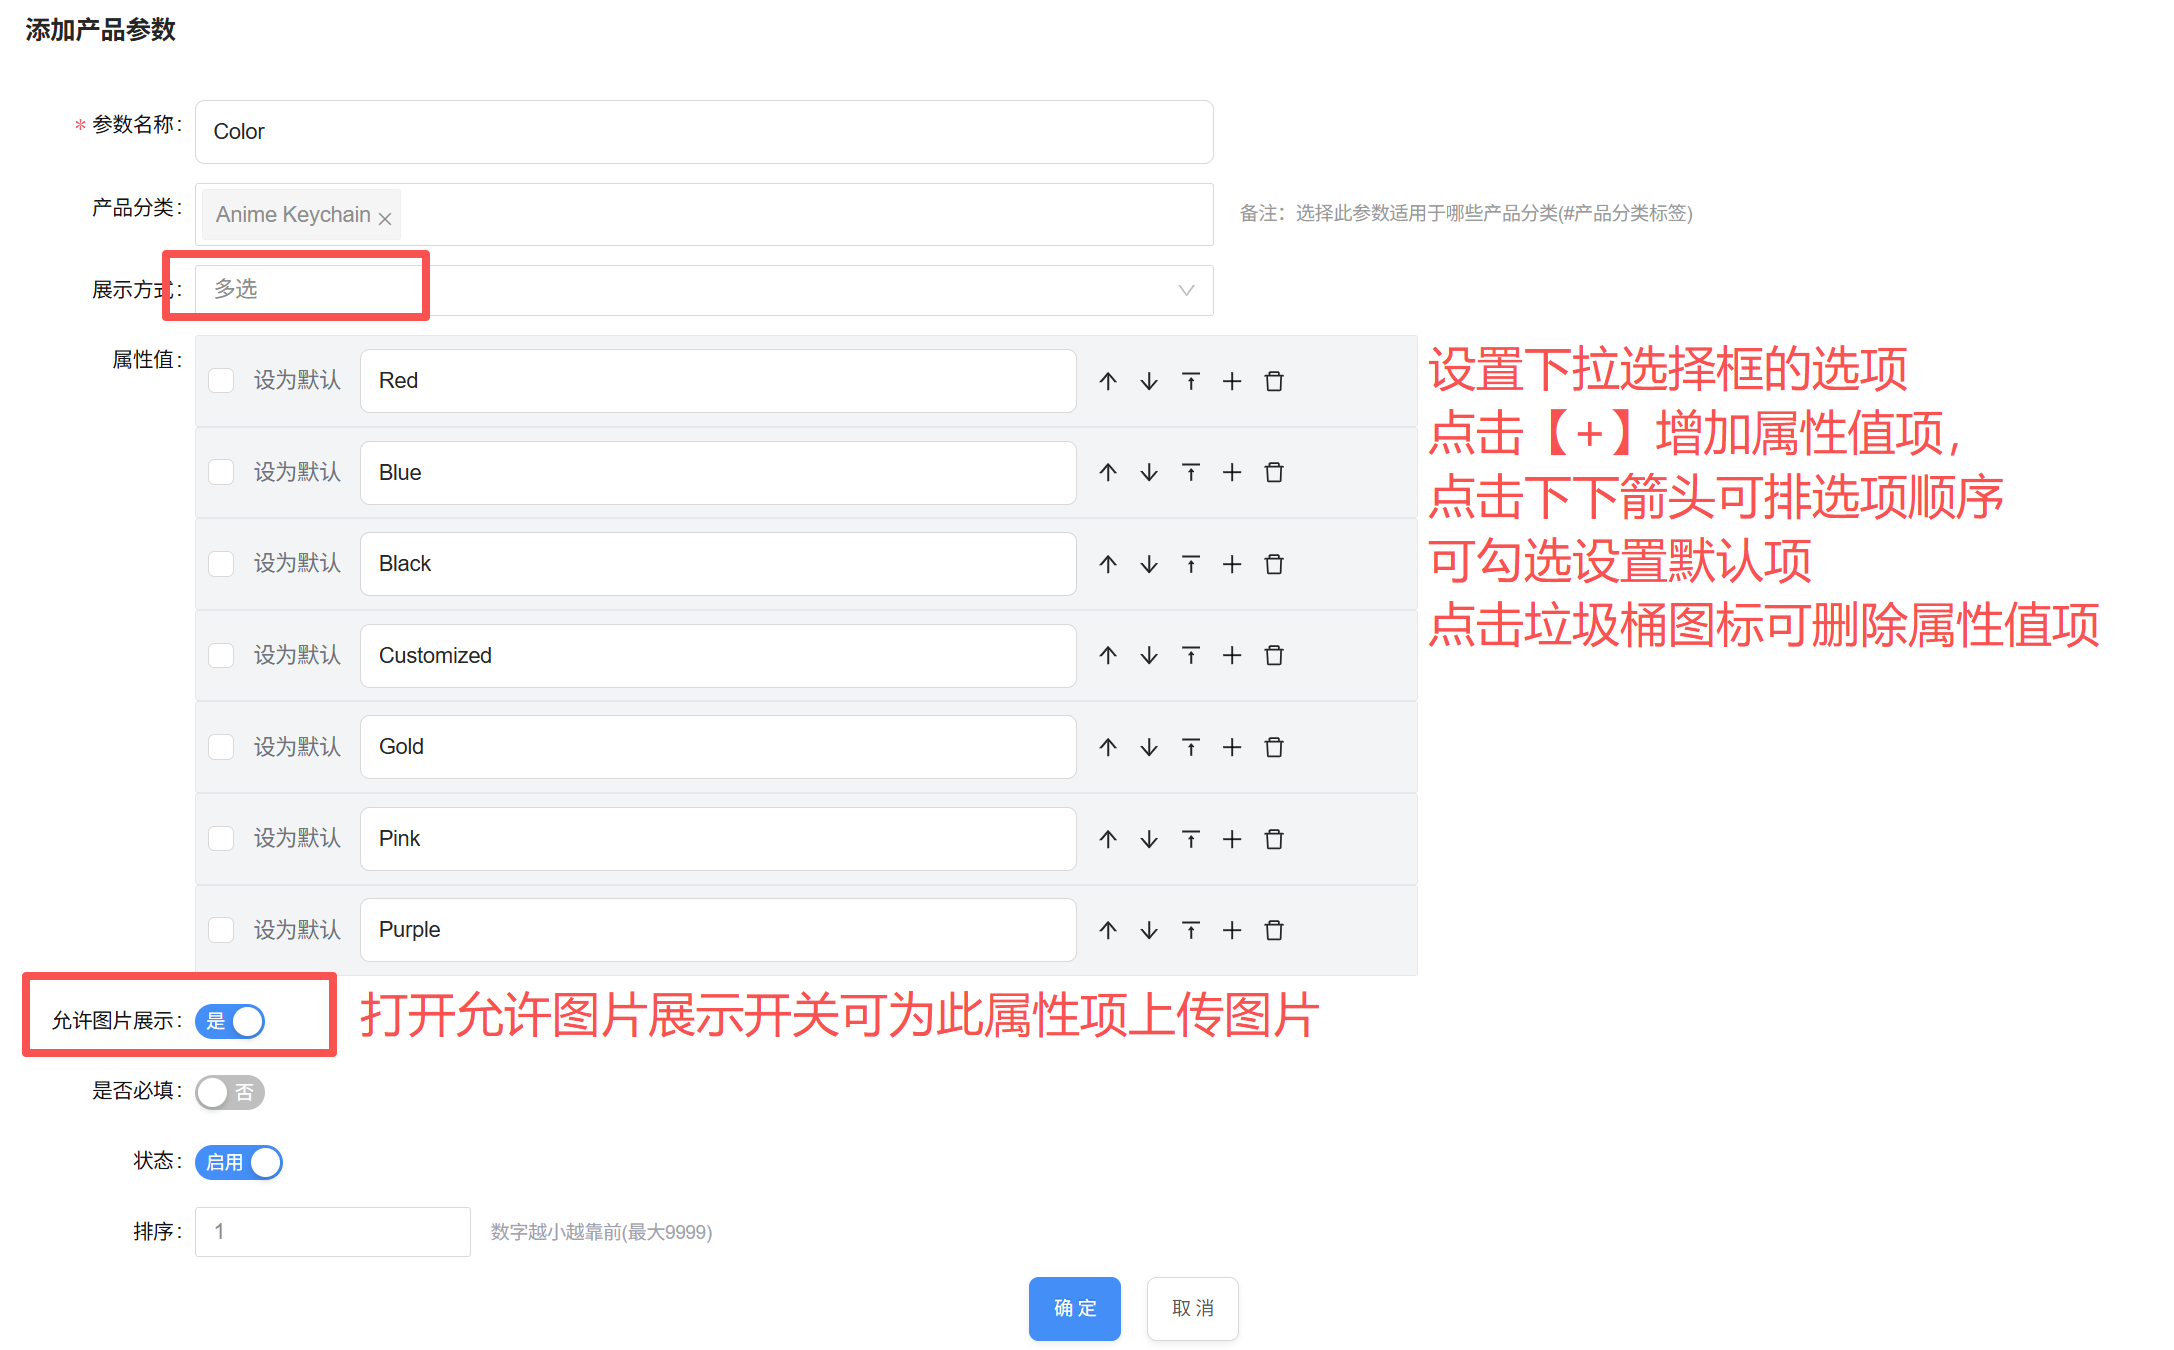Move Customized value to the top
Viewport: 2174px width, 1350px height.
tap(1190, 655)
